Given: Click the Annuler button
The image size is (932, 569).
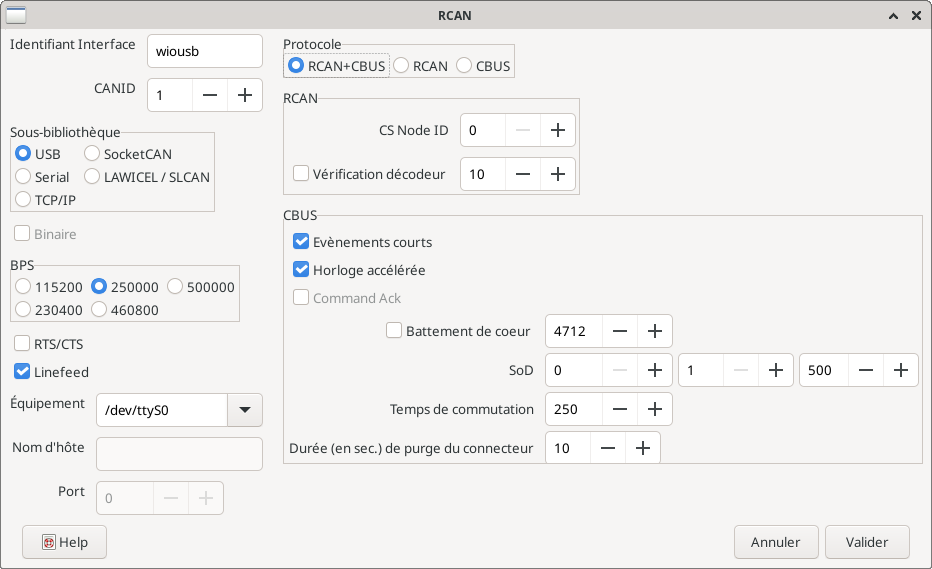Looking at the screenshot, I should click(x=775, y=542).
